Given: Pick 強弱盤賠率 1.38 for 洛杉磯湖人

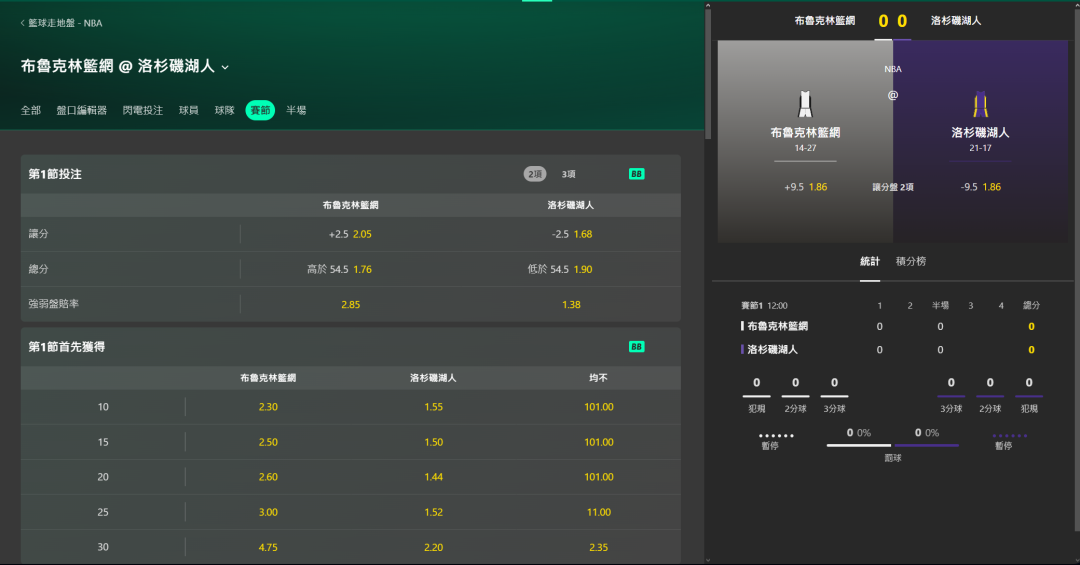Looking at the screenshot, I should tap(571, 305).
